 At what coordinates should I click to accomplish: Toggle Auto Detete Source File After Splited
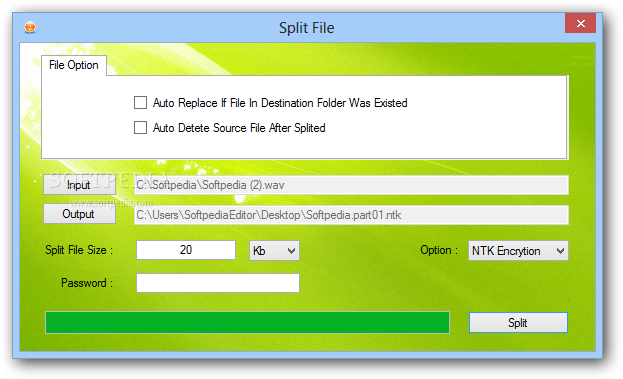point(140,128)
